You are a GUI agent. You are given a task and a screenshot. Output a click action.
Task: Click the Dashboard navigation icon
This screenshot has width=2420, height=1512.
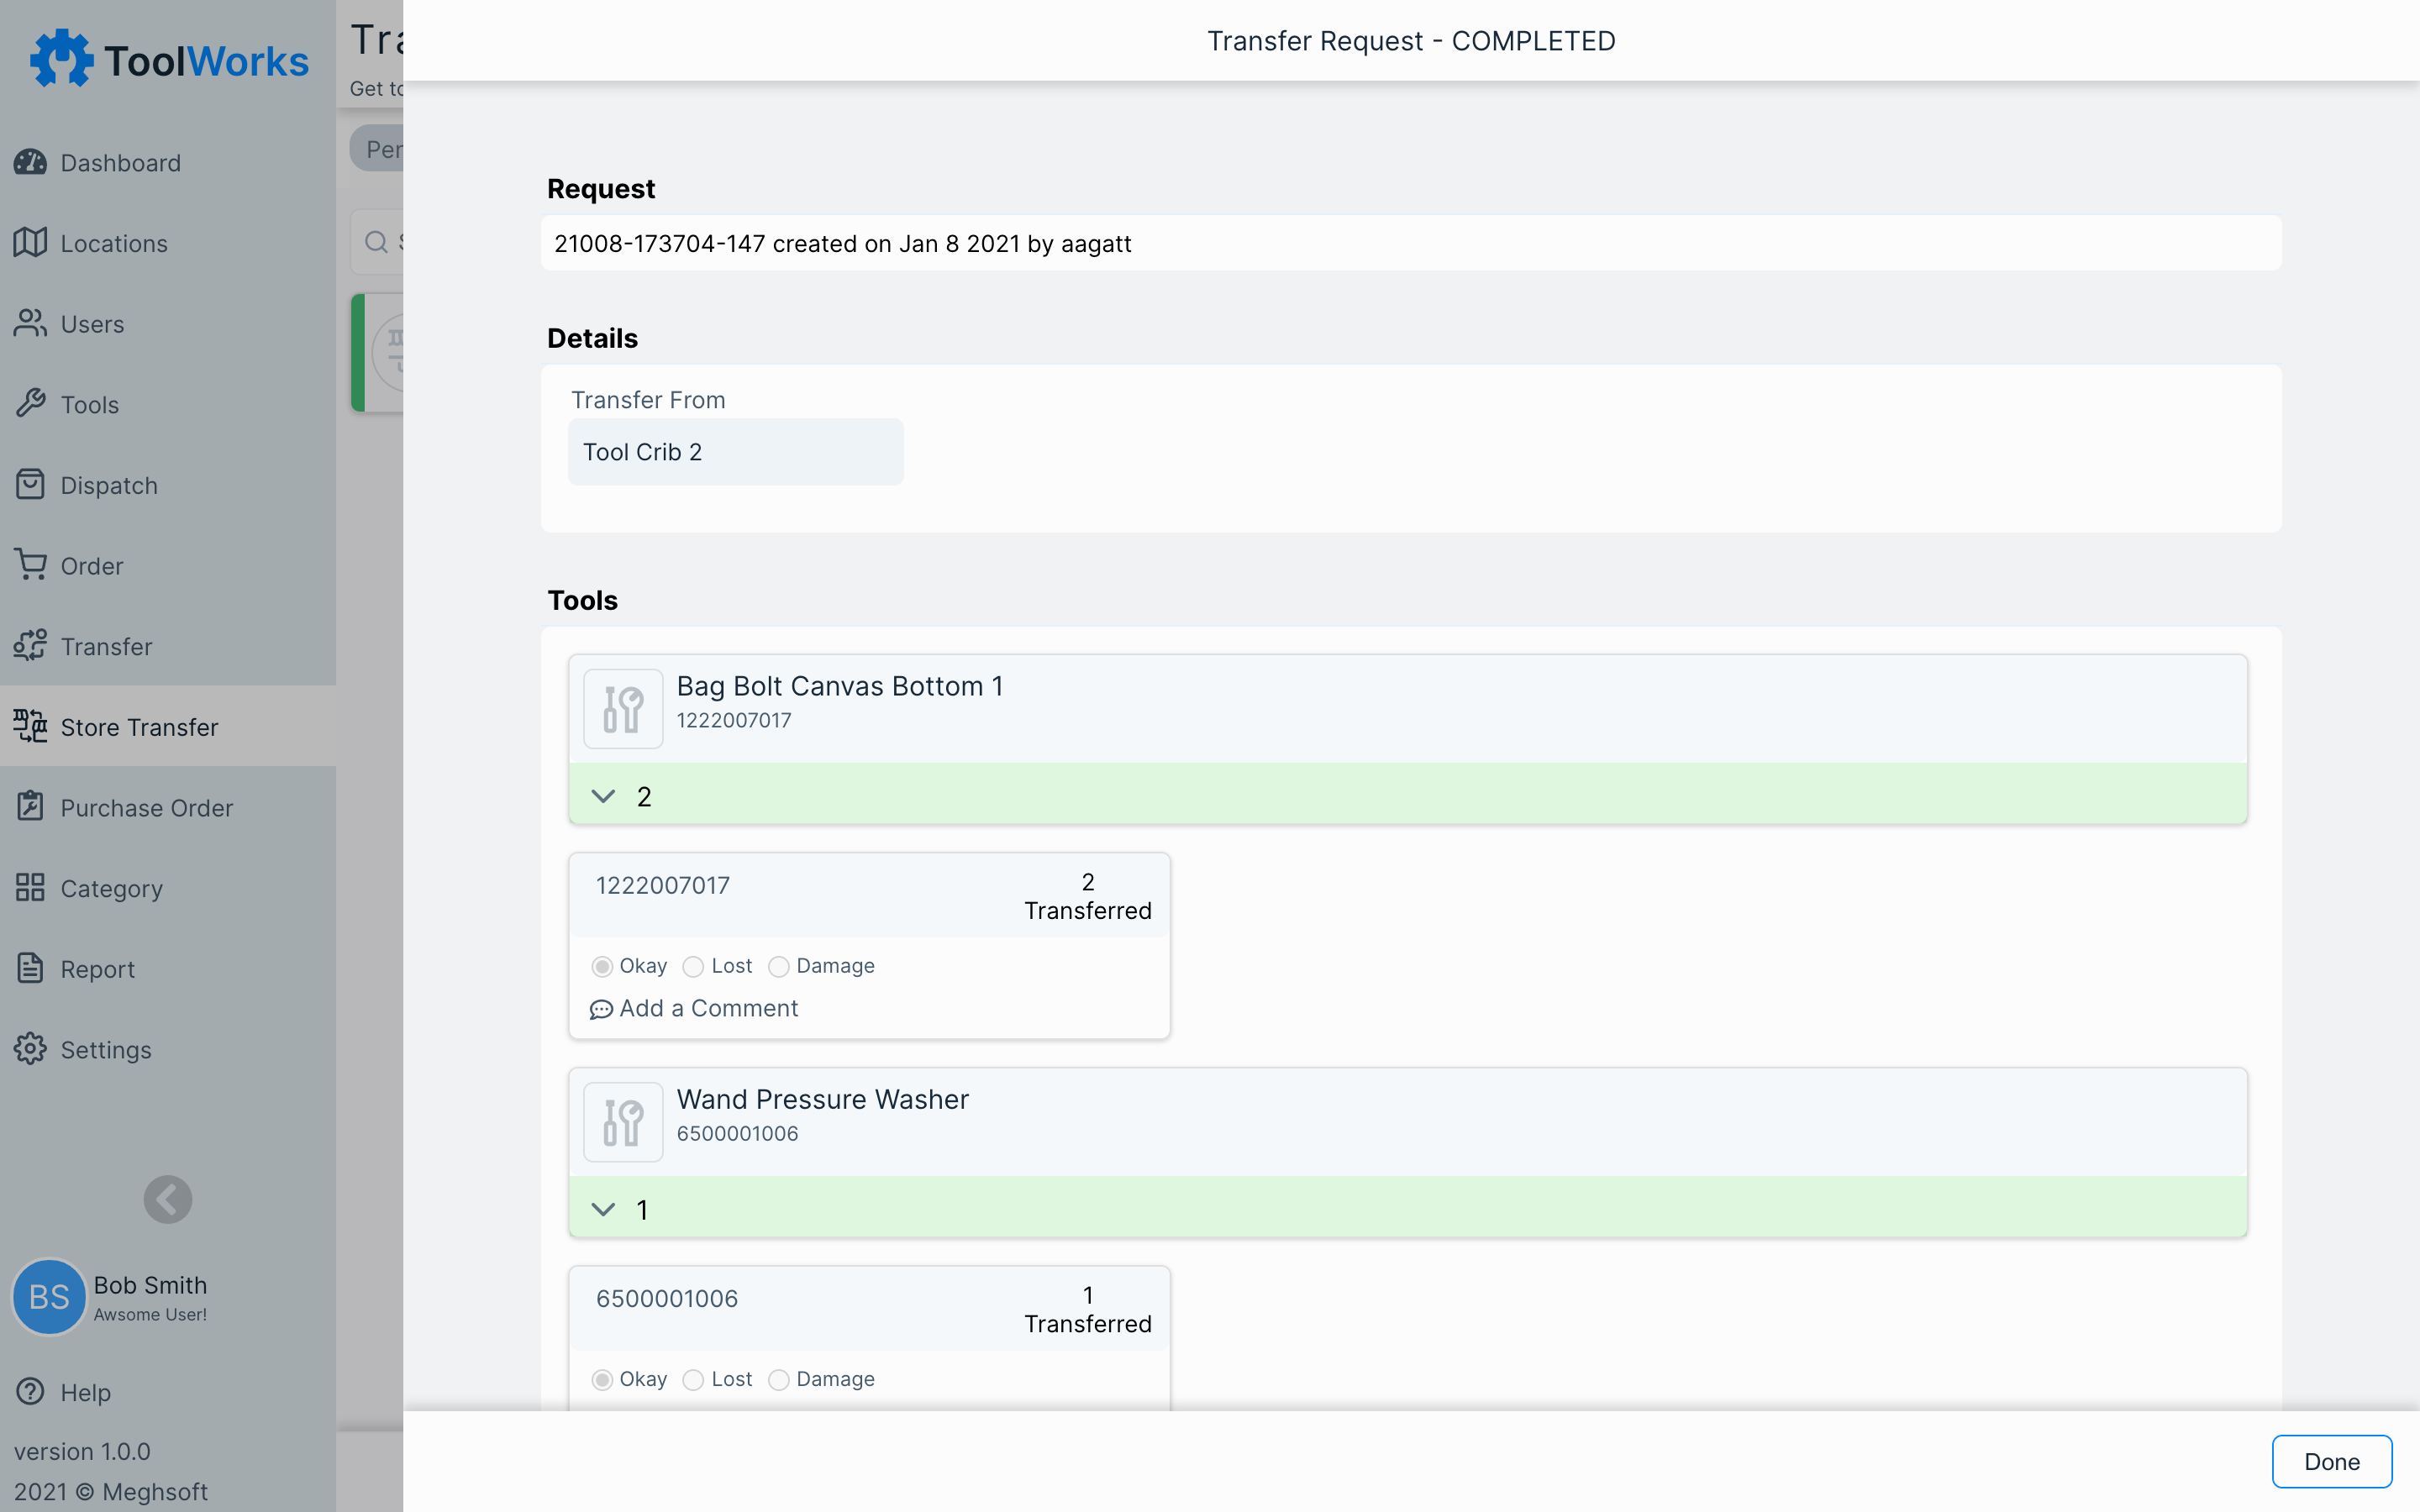[31, 162]
